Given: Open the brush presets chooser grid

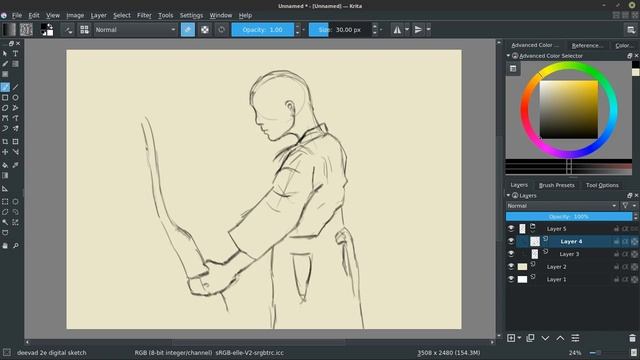Looking at the screenshot, I should click(84, 30).
